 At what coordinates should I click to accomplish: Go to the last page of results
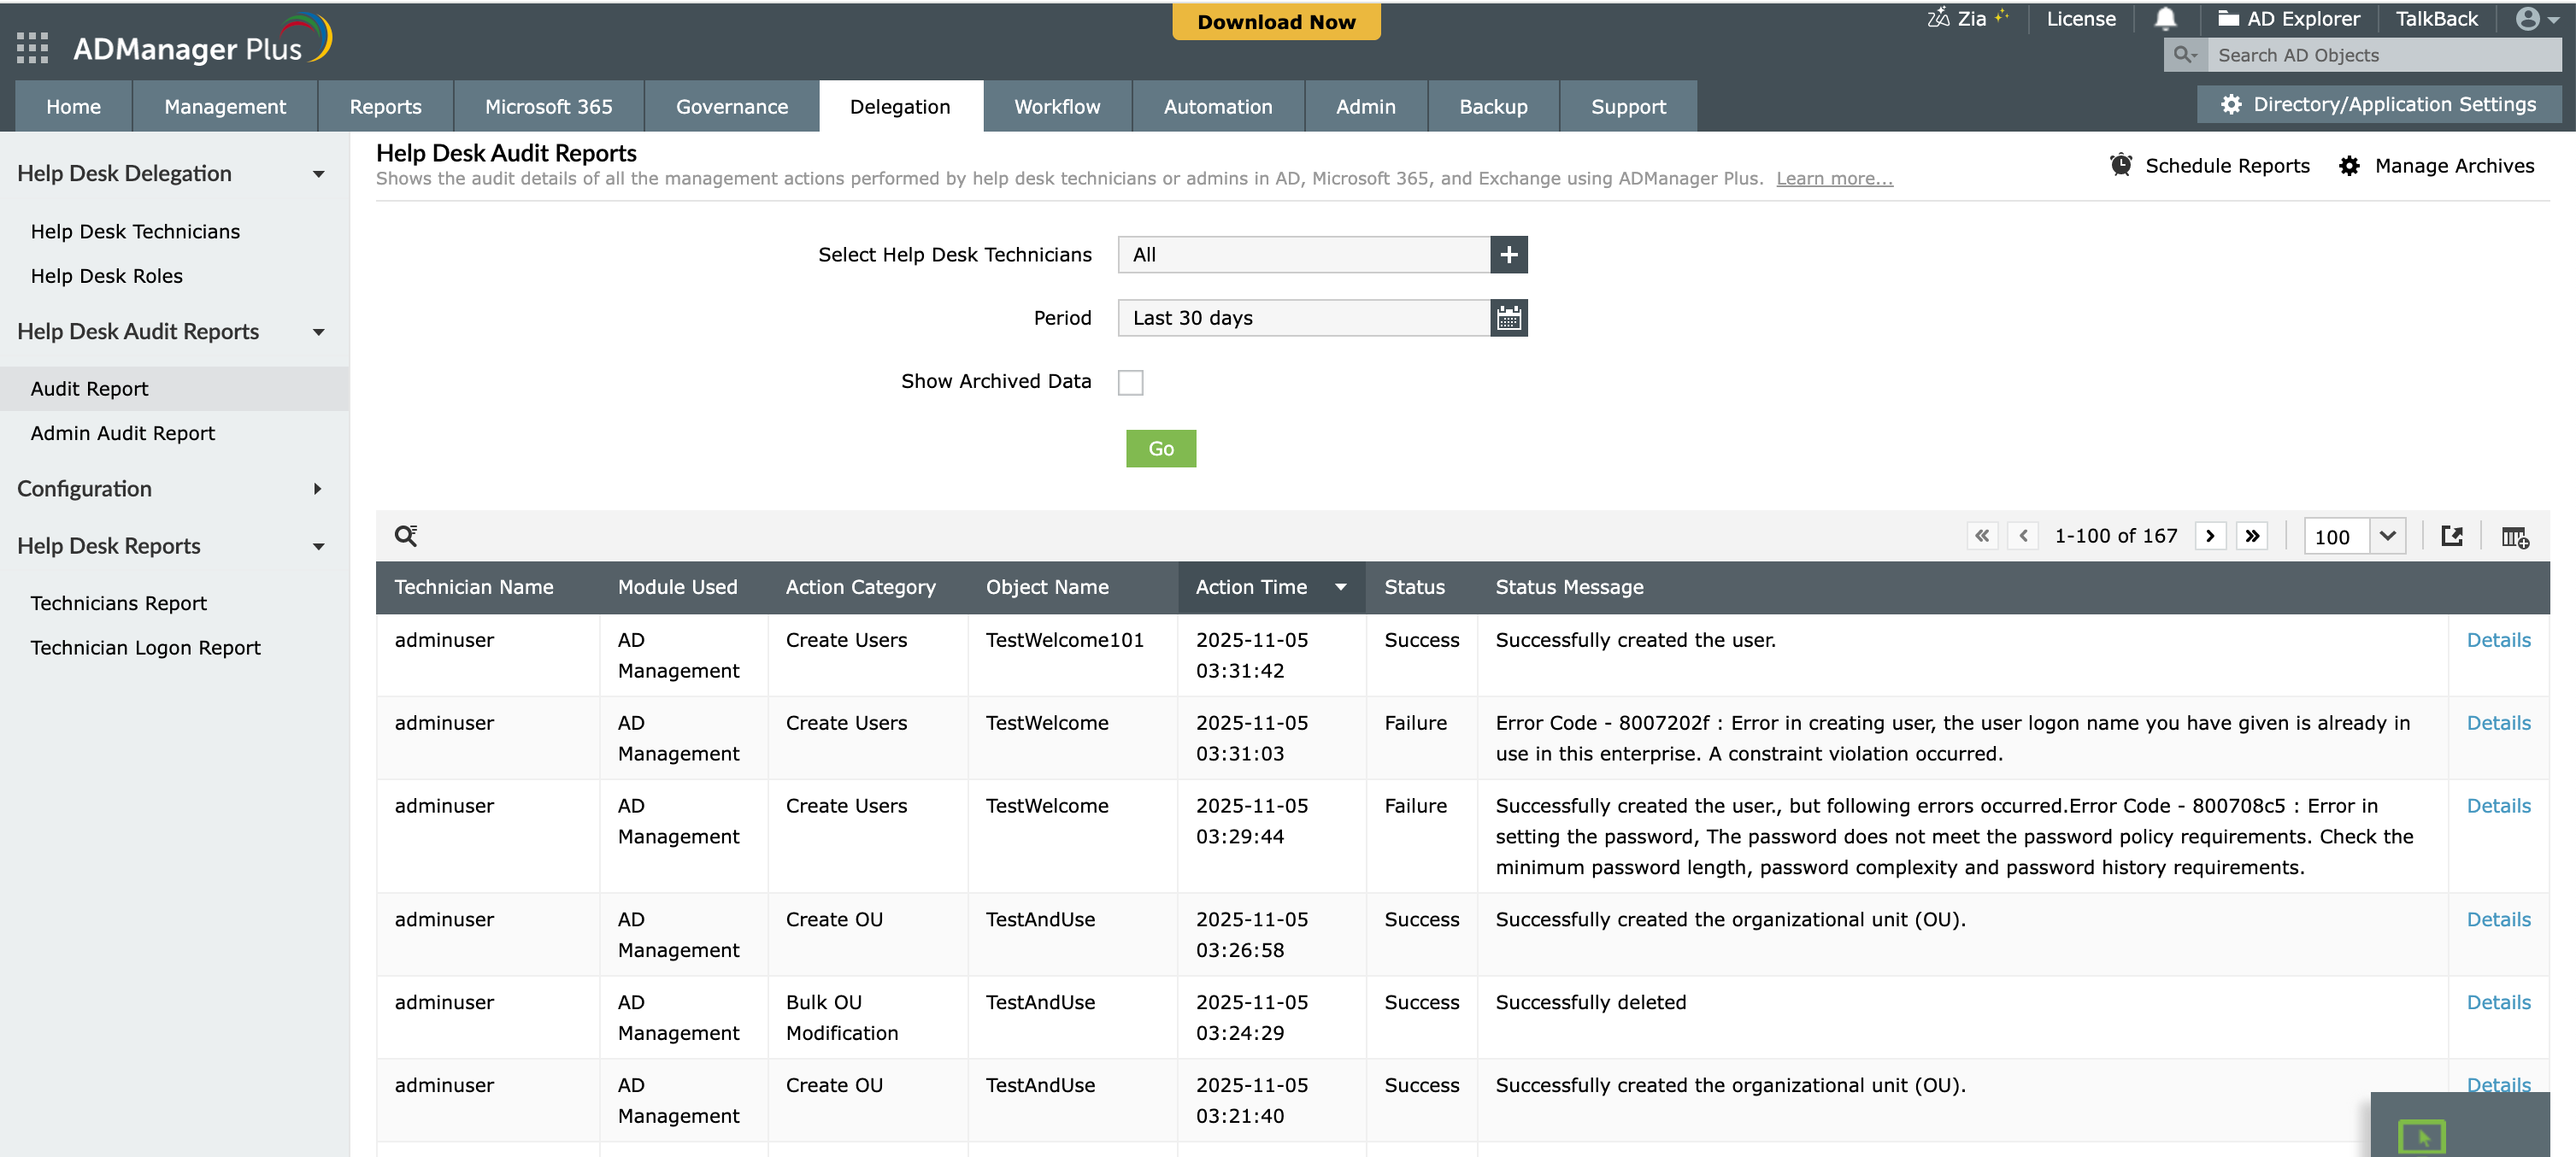pyautogui.click(x=2252, y=536)
